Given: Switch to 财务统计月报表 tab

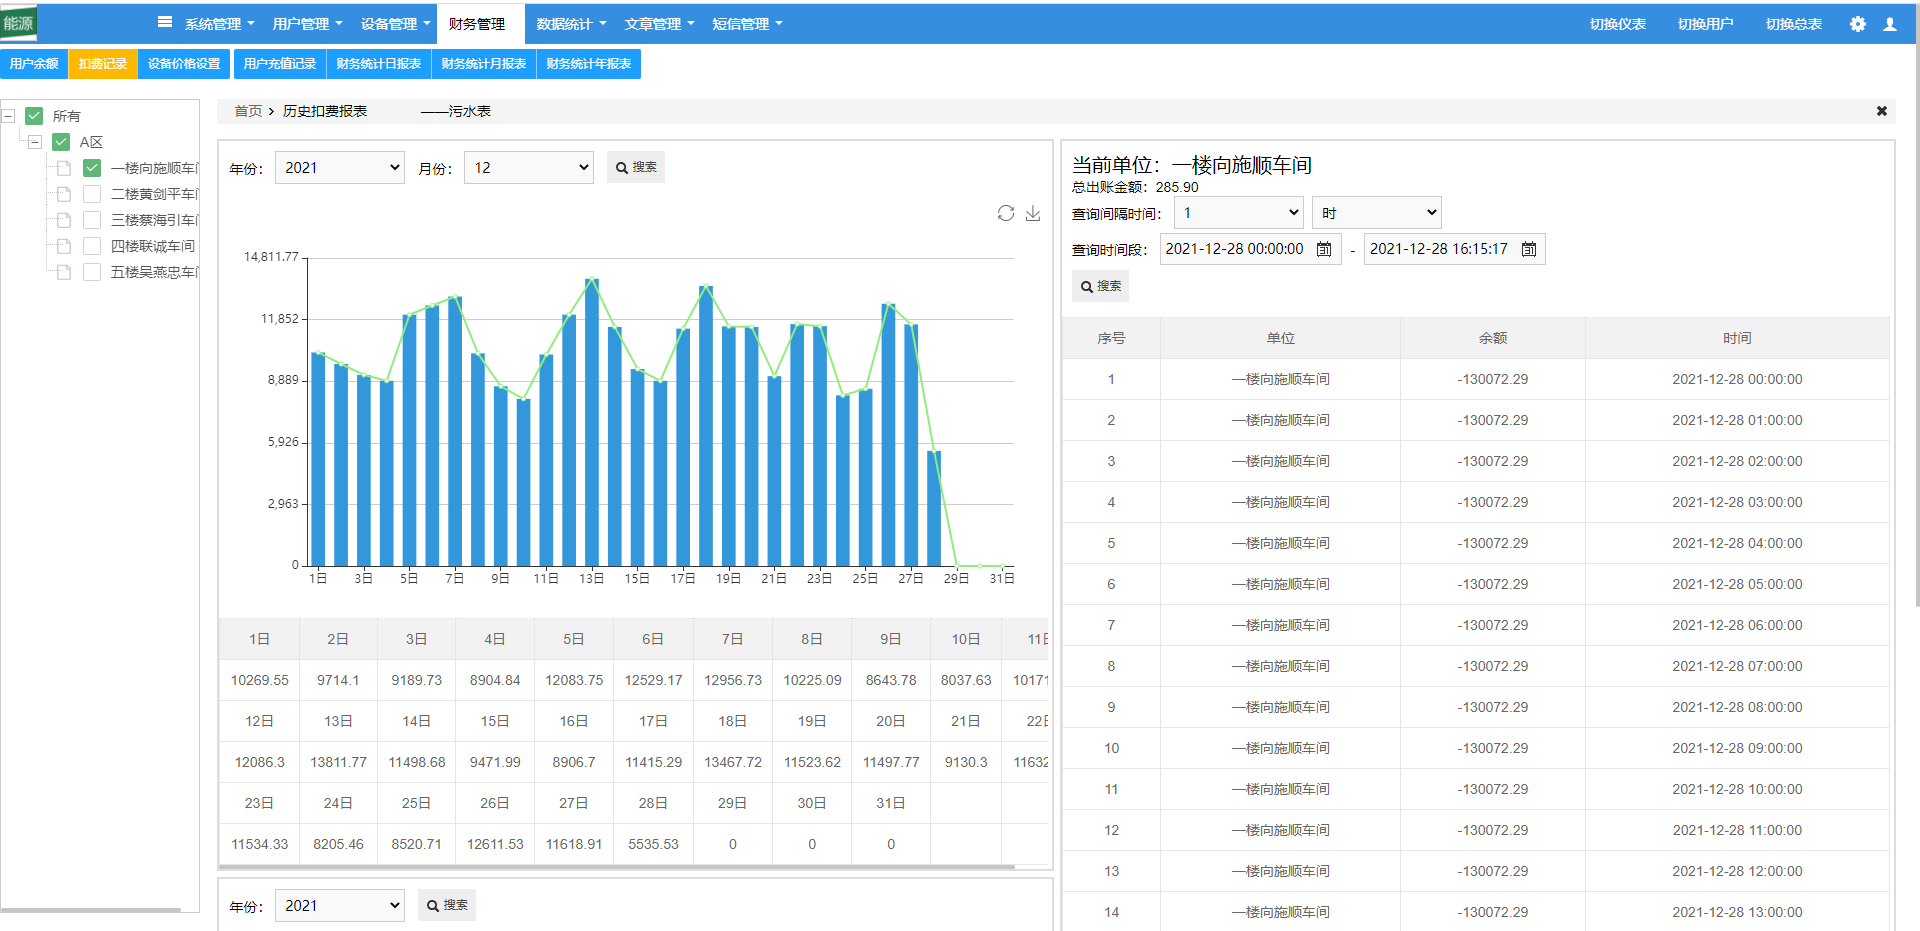Looking at the screenshot, I should tap(484, 64).
